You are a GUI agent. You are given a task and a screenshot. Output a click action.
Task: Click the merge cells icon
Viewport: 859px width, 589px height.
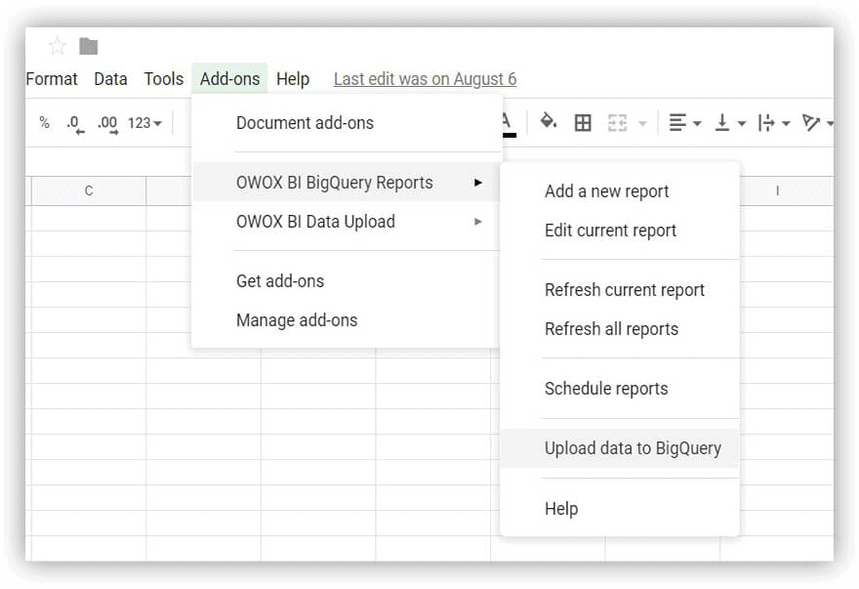pyautogui.click(x=618, y=123)
